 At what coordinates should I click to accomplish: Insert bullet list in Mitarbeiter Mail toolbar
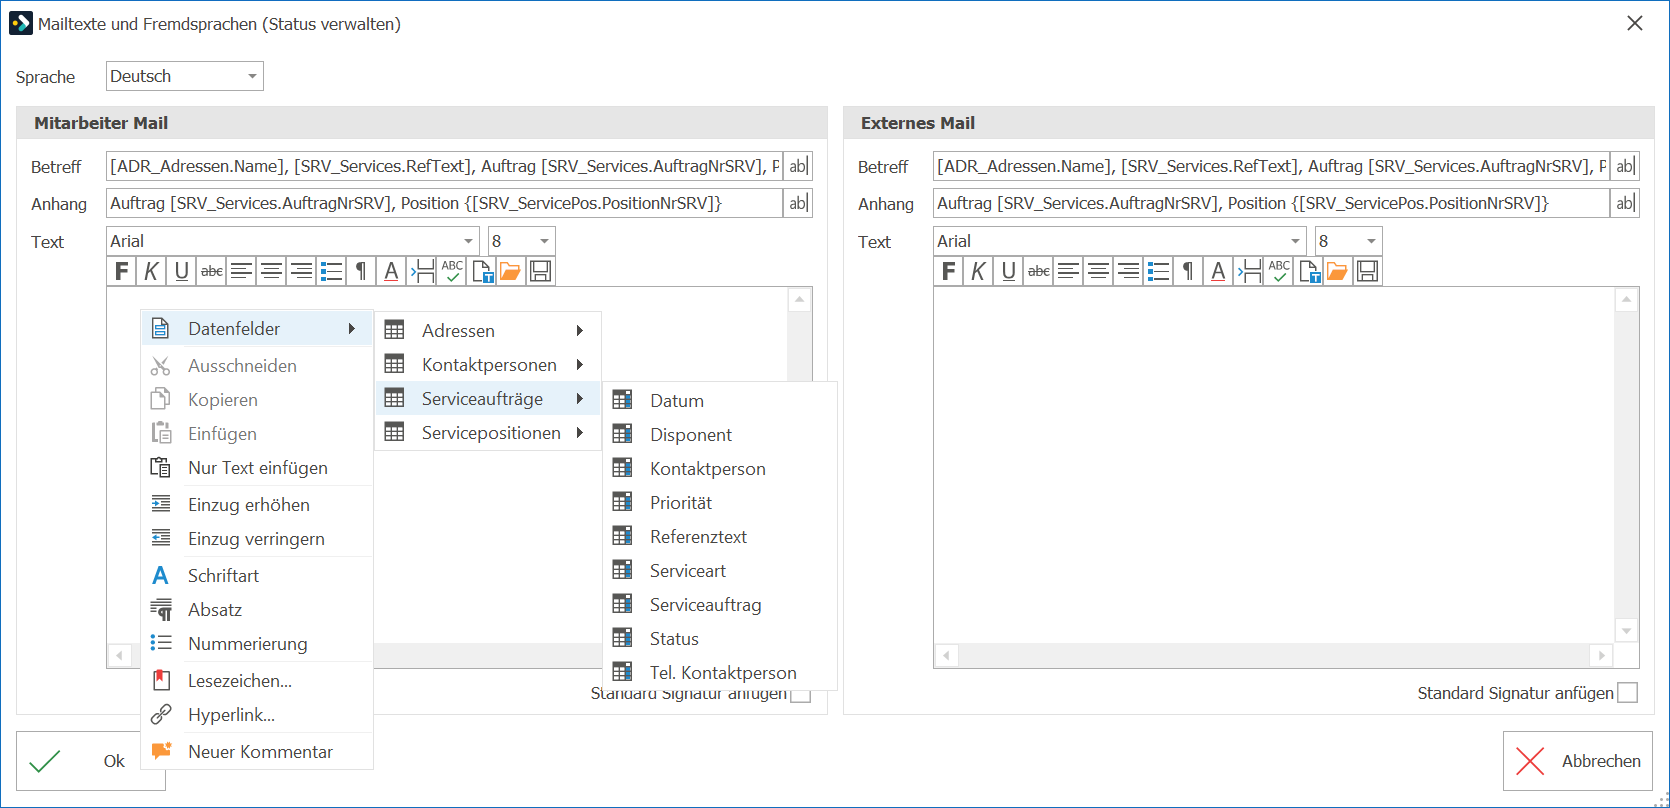(x=332, y=271)
